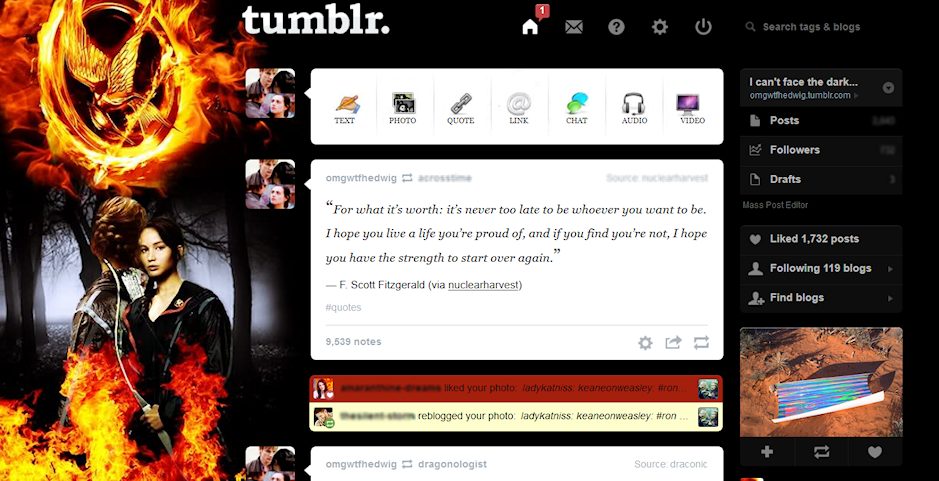Click the Posts document icon
Screen dimensions: 939x481
pyautogui.click(x=755, y=120)
